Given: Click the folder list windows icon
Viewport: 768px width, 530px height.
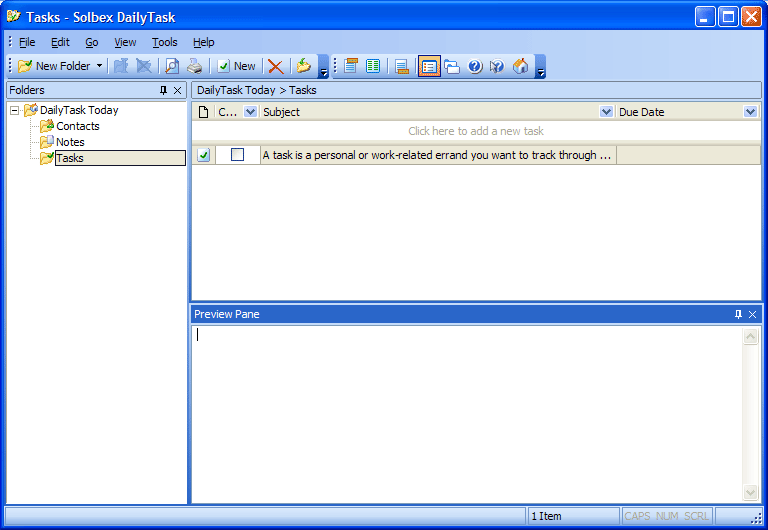Looking at the screenshot, I should pos(452,66).
